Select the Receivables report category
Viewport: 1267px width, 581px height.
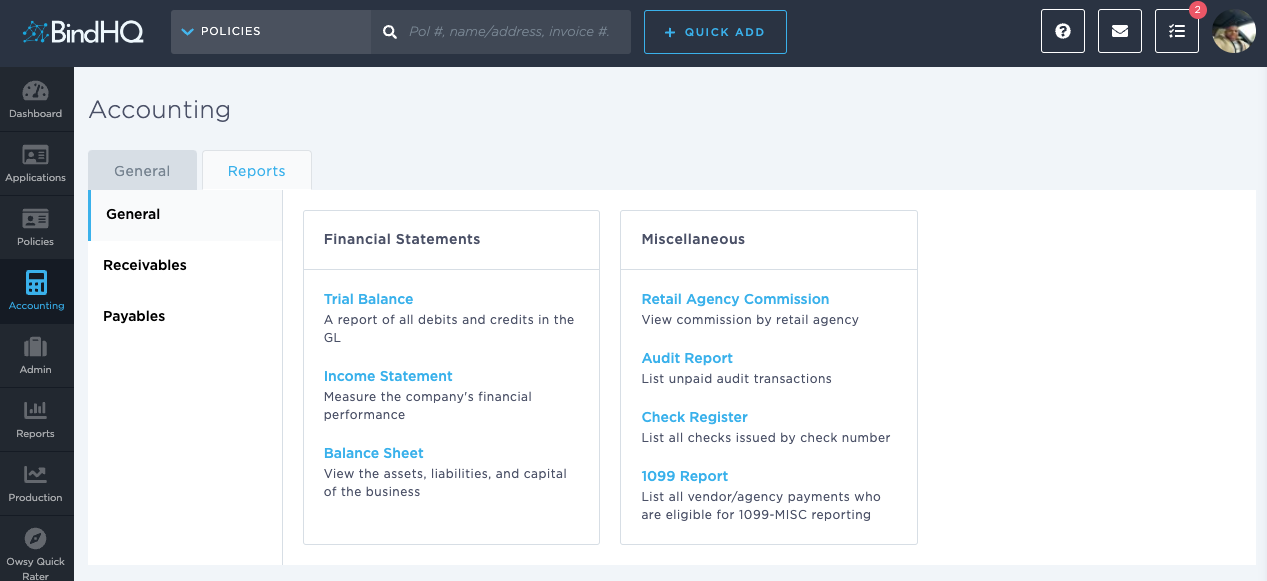point(145,265)
